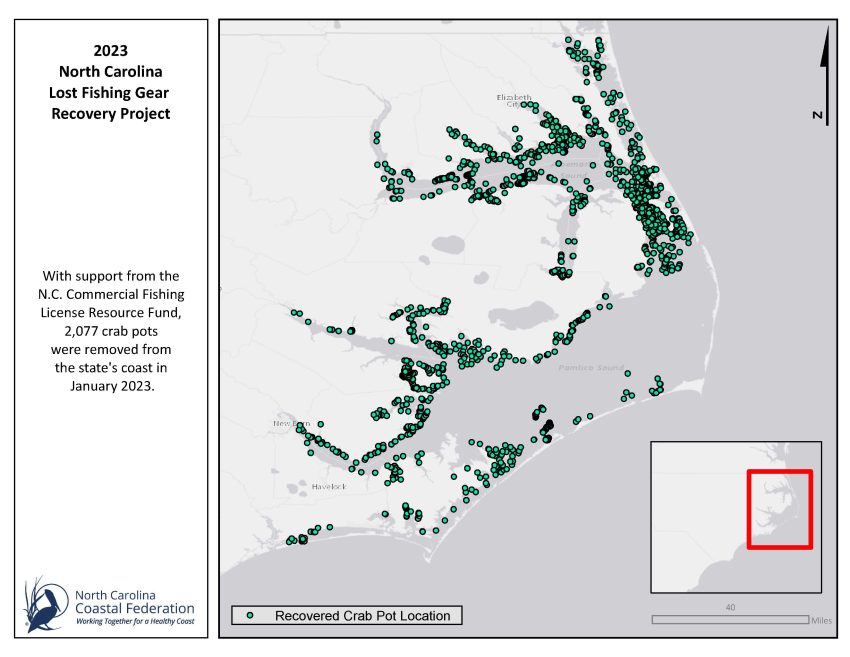Click the 'Recovered Crab Pot Location' legend text
This screenshot has height=657, width=850.
click(x=362, y=616)
